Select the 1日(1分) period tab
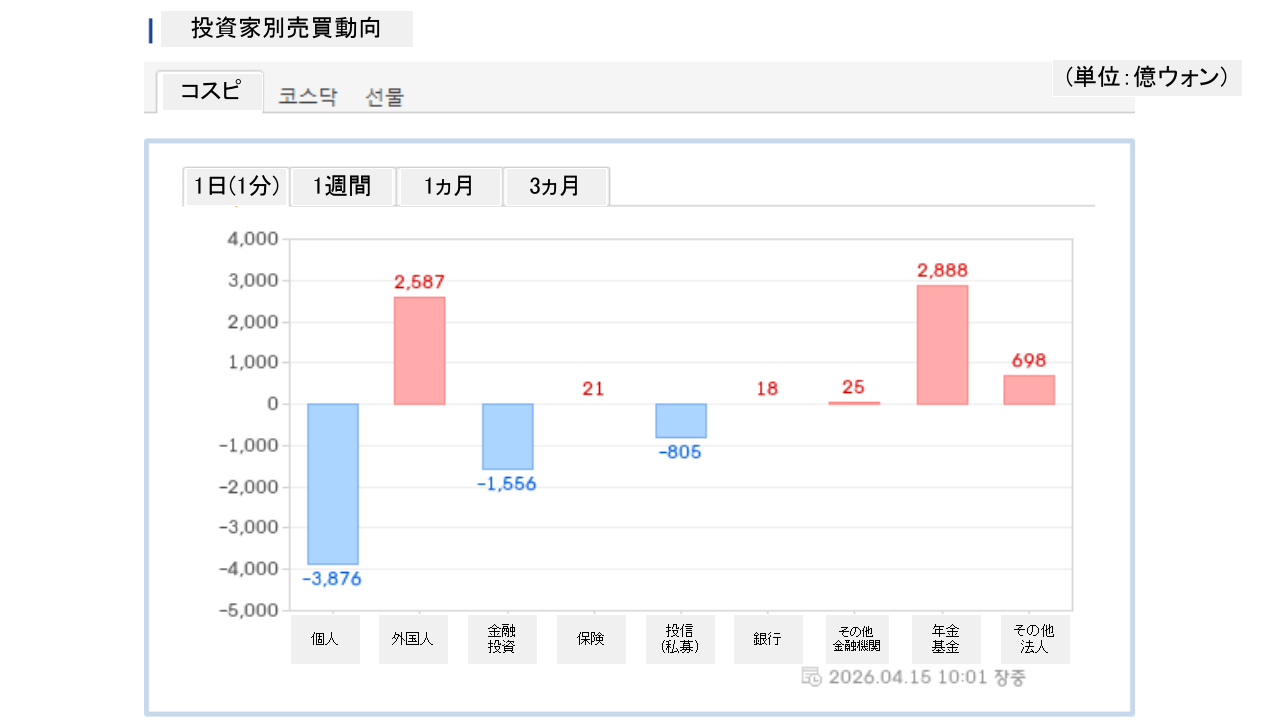1280x720 pixels. click(236, 186)
